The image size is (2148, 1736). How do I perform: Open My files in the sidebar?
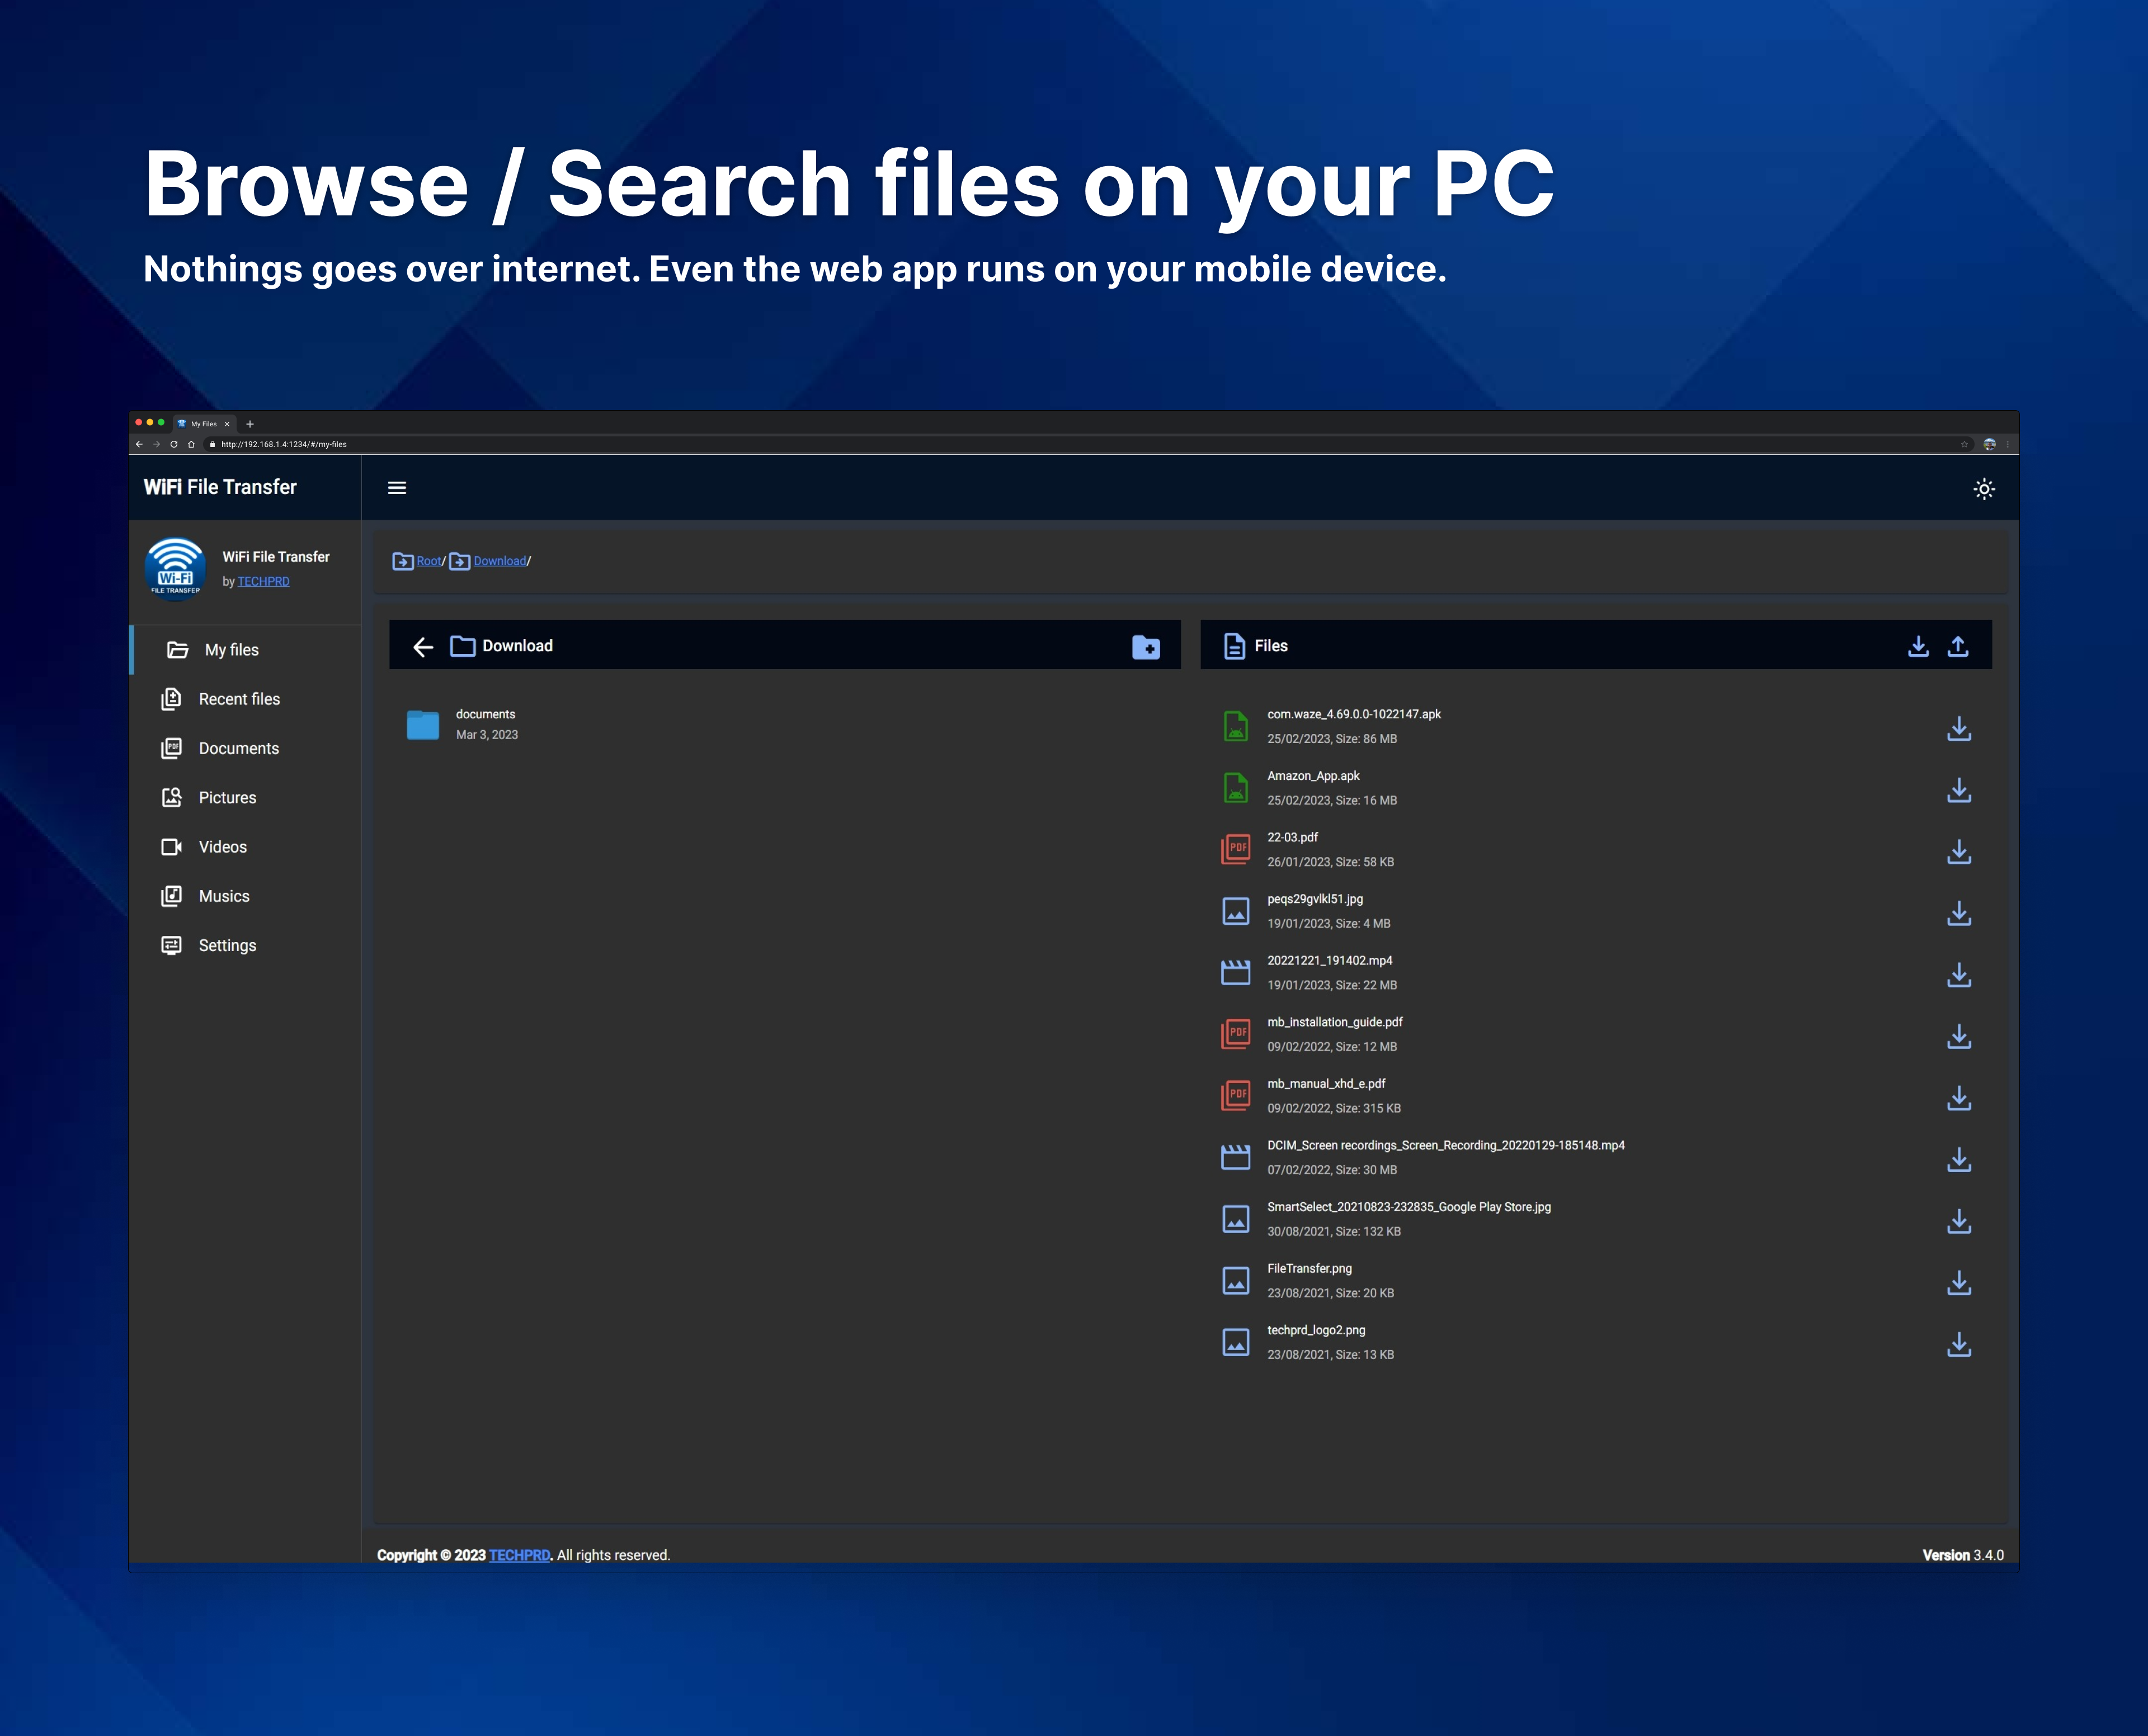pos(246,650)
